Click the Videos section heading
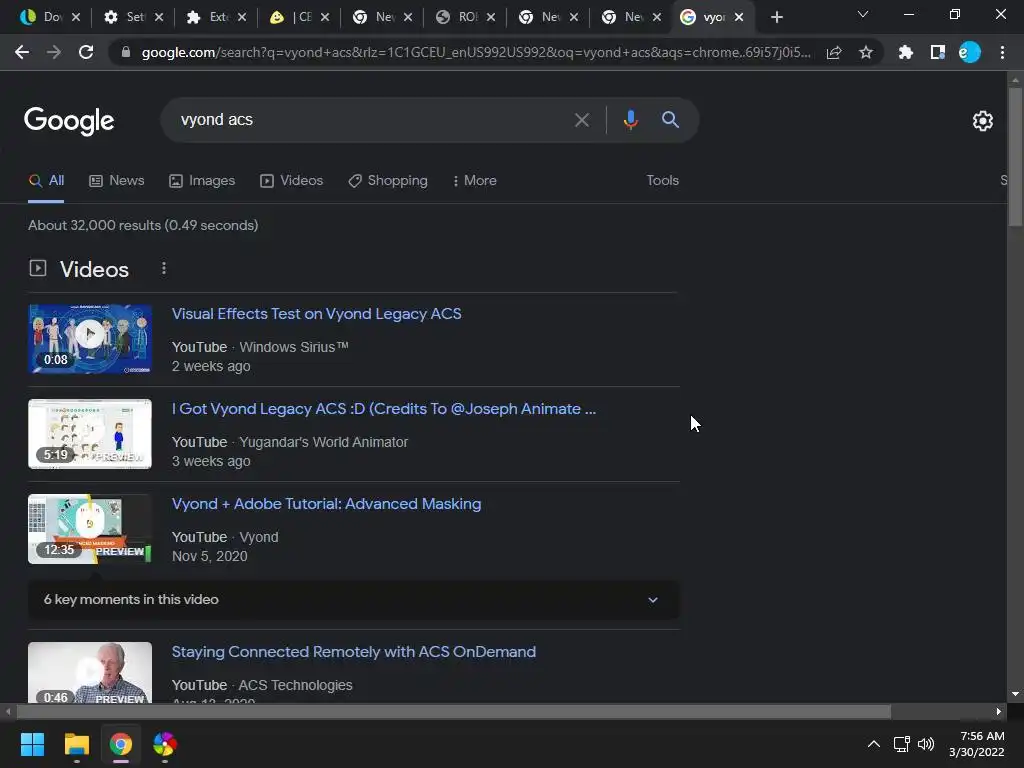This screenshot has height=768, width=1024. click(94, 270)
